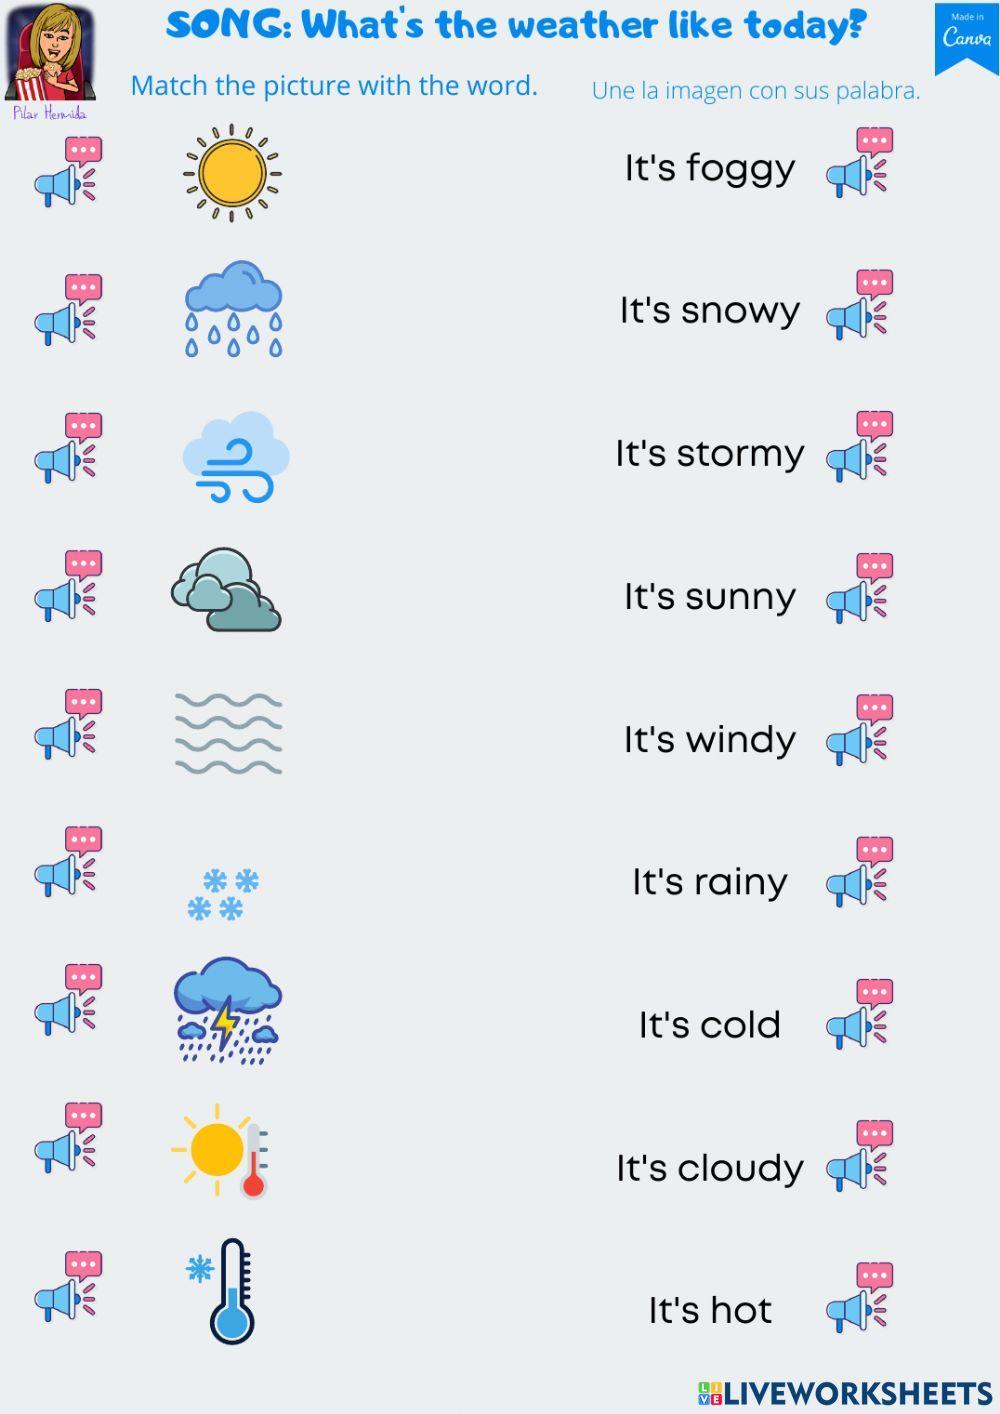Click the wind-blowing cloud picture
Viewport: 1000px width, 1414px height.
(236, 457)
